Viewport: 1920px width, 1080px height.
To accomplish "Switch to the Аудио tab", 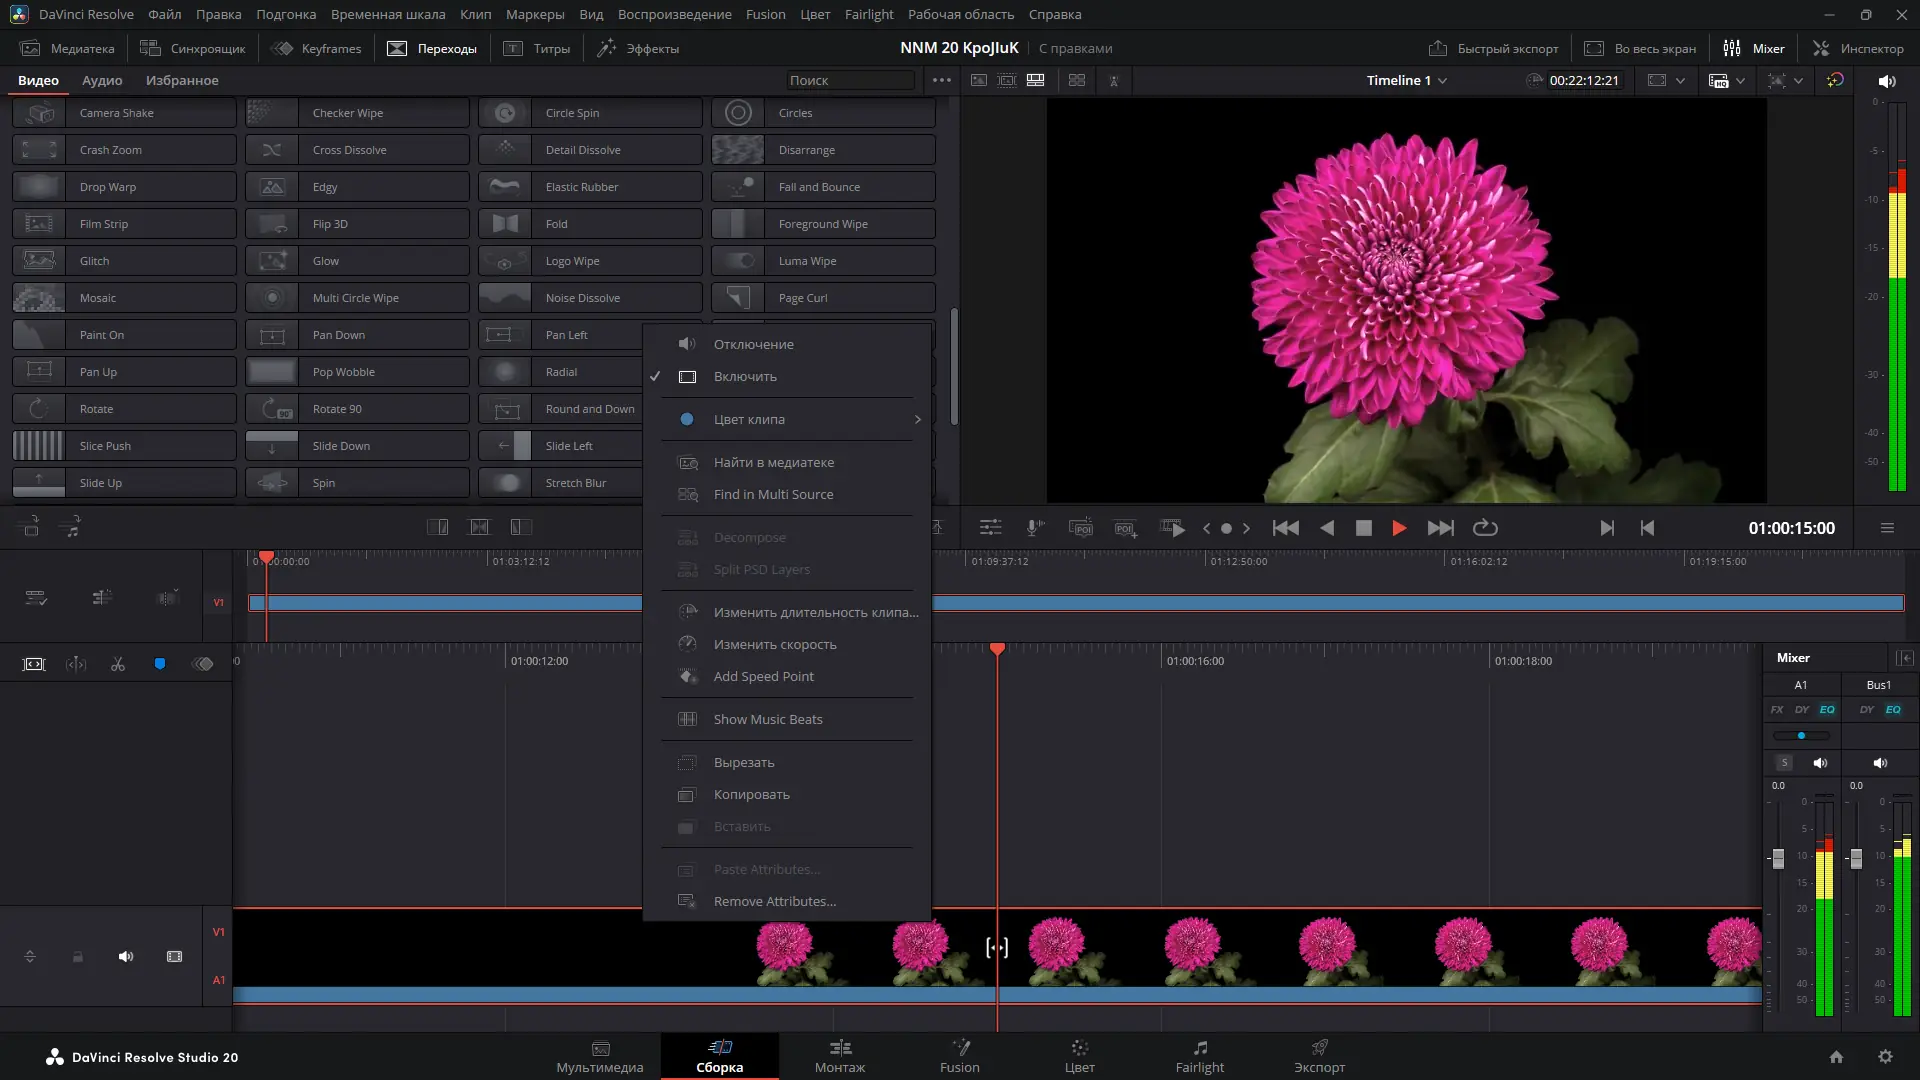I will tap(102, 80).
